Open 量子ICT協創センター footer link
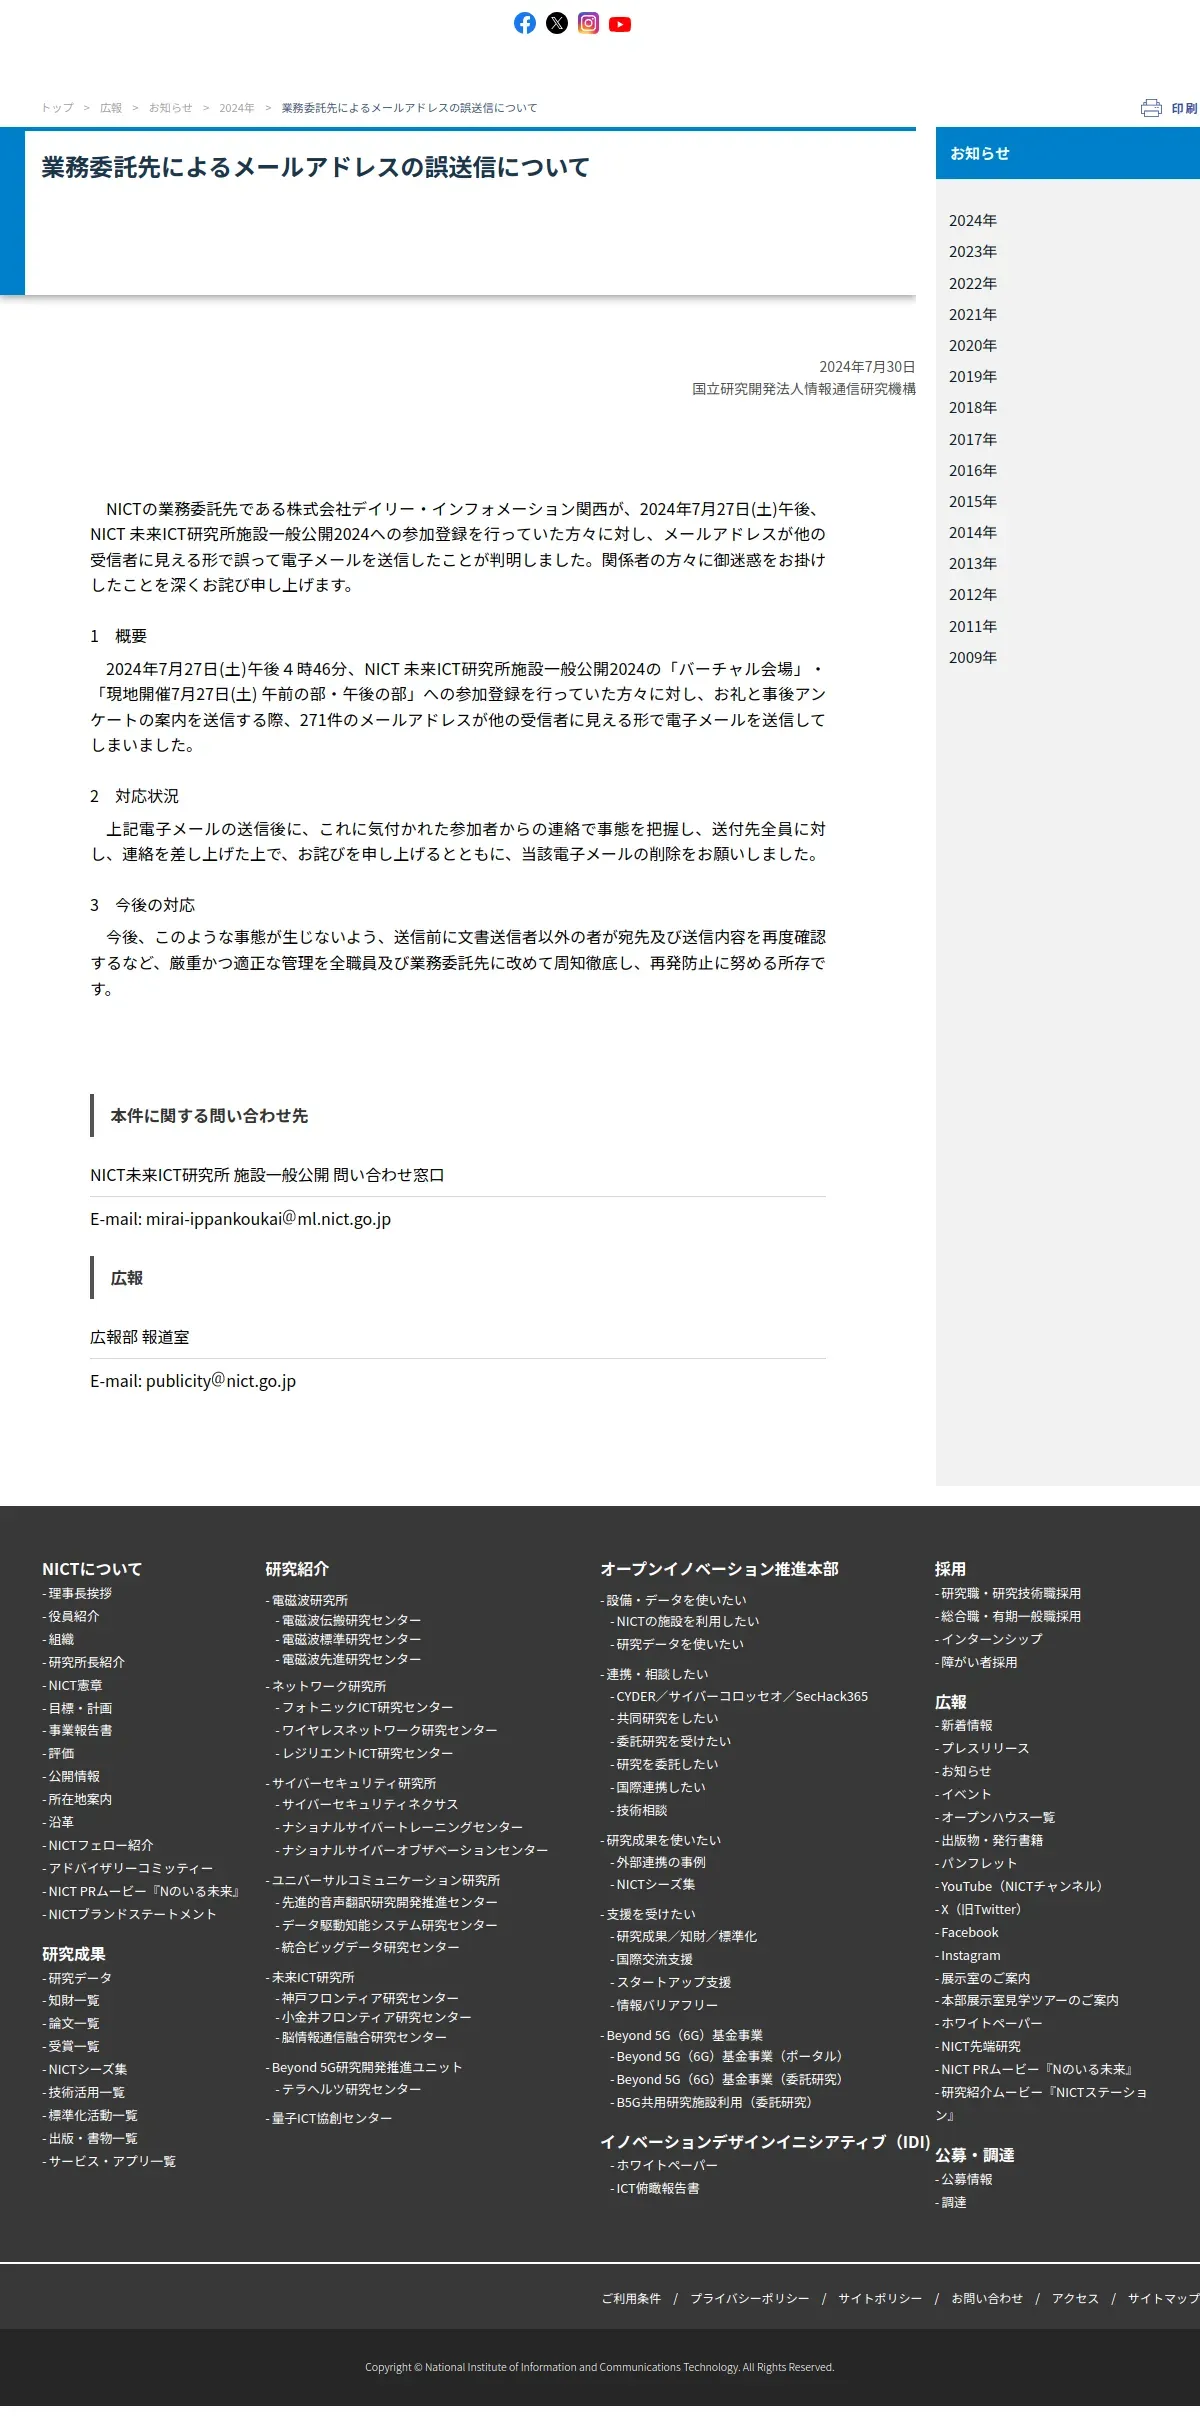Viewport: 1200px width, 2418px height. 332,2119
